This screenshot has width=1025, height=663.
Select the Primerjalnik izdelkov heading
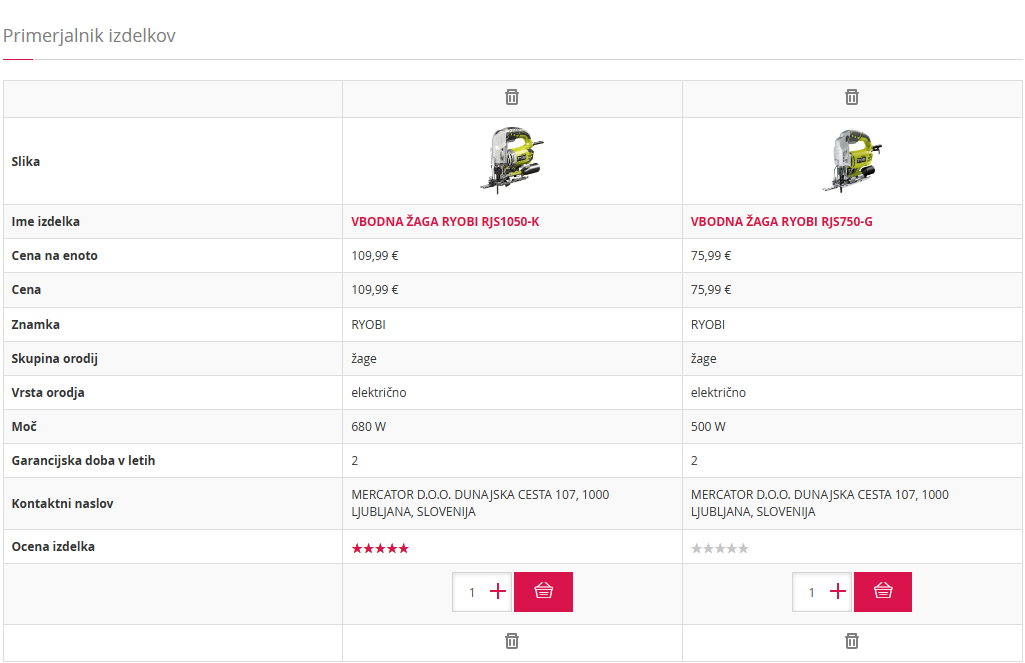[x=89, y=35]
